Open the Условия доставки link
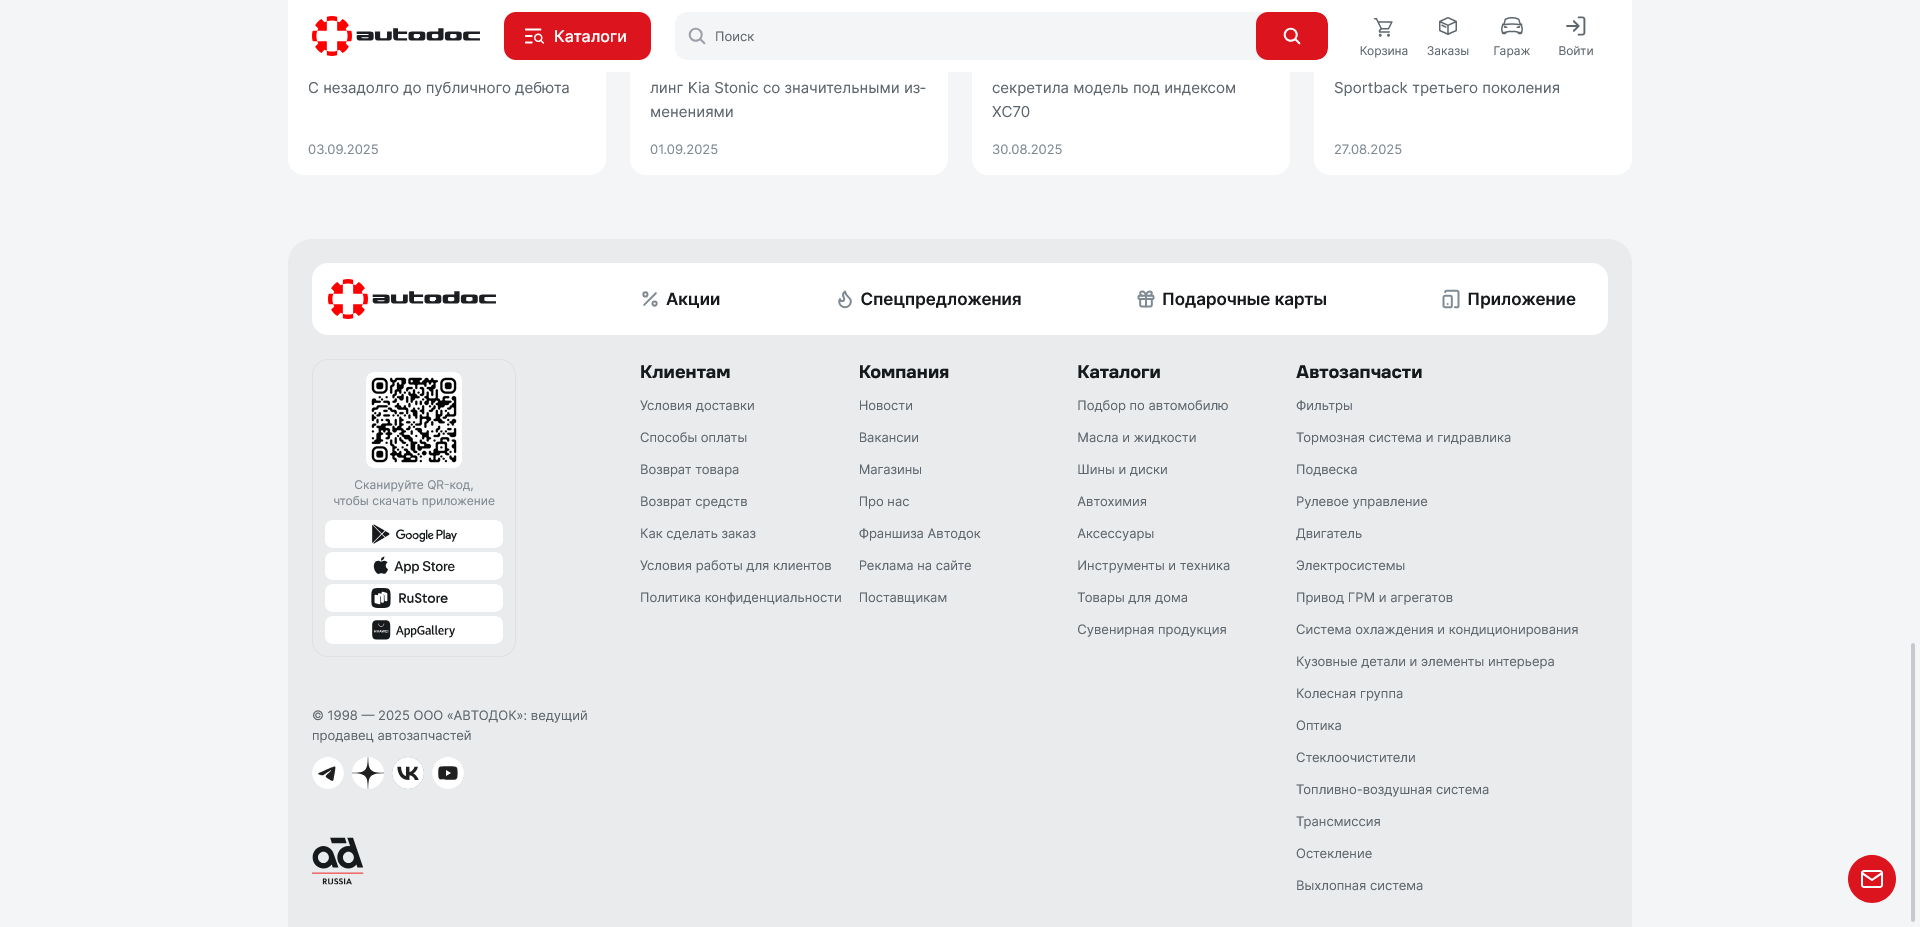The width and height of the screenshot is (1920, 927). pyautogui.click(x=697, y=406)
